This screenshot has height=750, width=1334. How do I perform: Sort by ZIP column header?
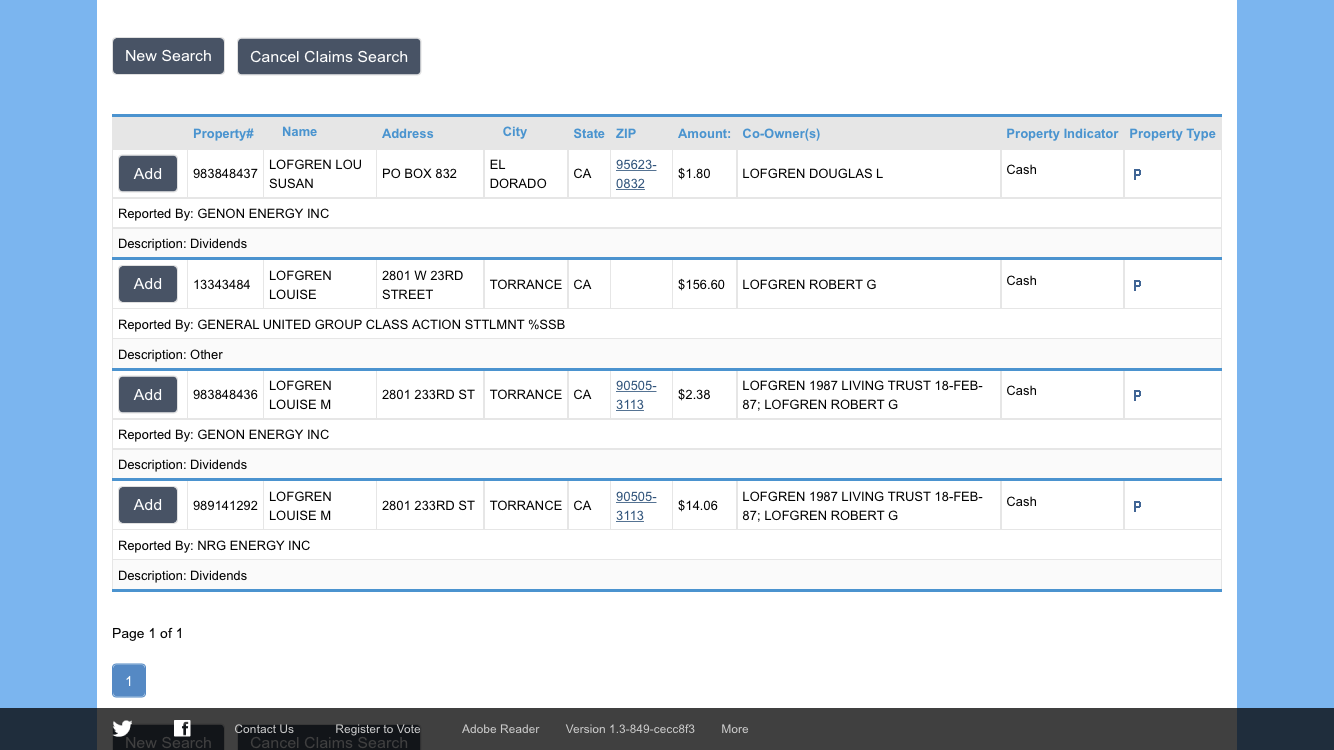coord(626,133)
